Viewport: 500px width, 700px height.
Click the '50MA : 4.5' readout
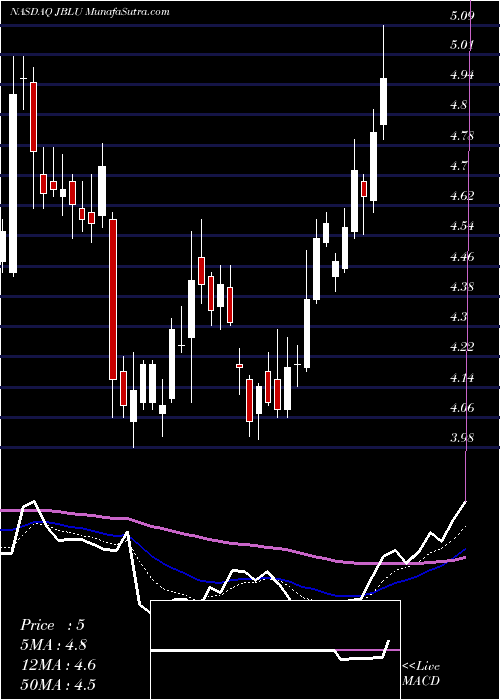click(58, 684)
